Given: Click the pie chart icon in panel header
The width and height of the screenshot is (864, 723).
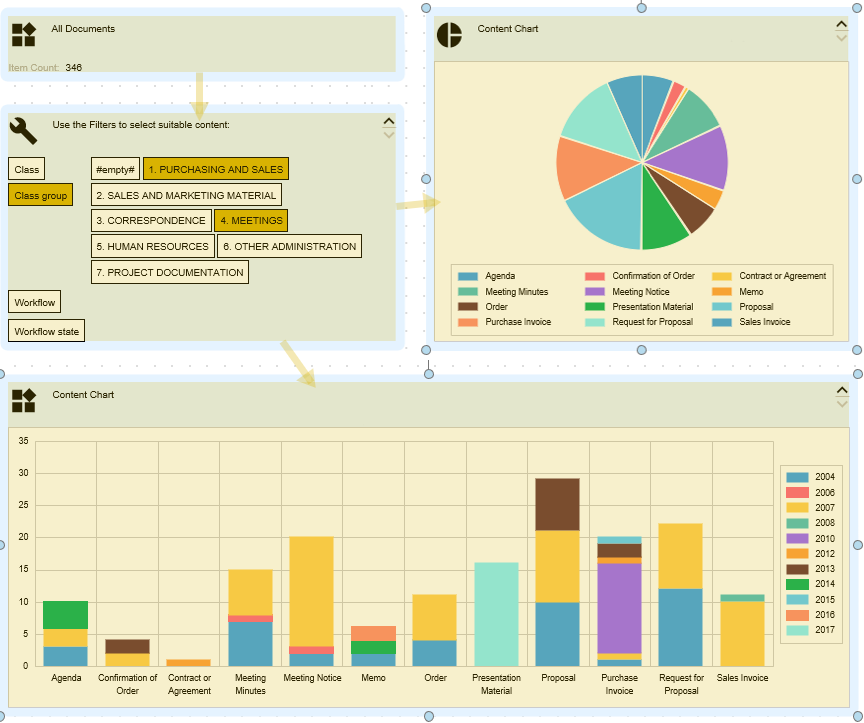Looking at the screenshot, I should (449, 35).
